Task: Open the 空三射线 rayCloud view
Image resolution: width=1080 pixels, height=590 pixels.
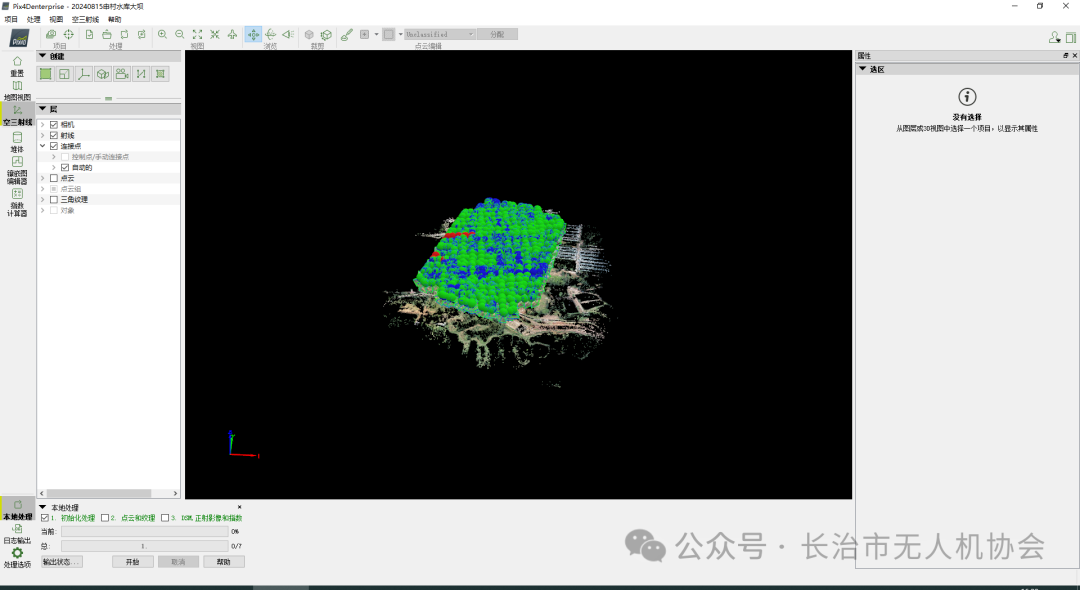Action: click(x=17, y=115)
